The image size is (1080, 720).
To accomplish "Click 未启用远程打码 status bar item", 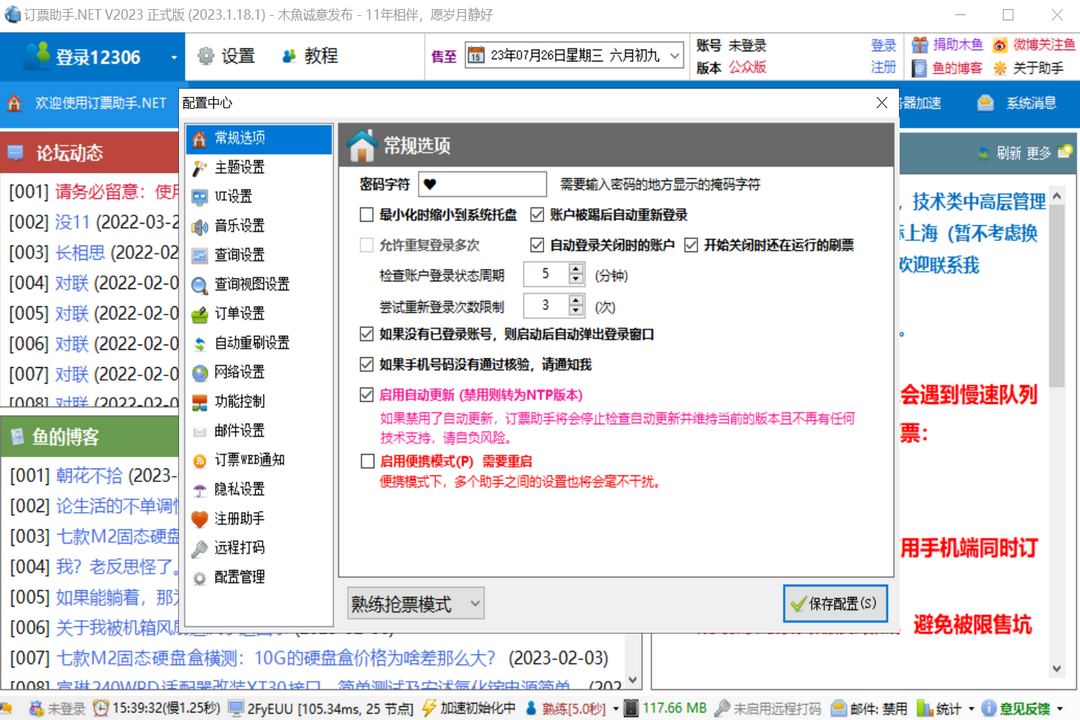I will pyautogui.click(x=769, y=708).
